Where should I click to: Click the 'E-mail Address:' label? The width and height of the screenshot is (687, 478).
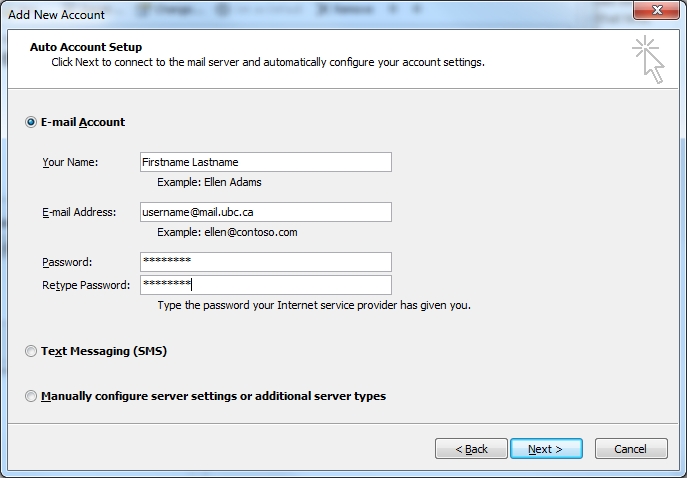pos(79,212)
